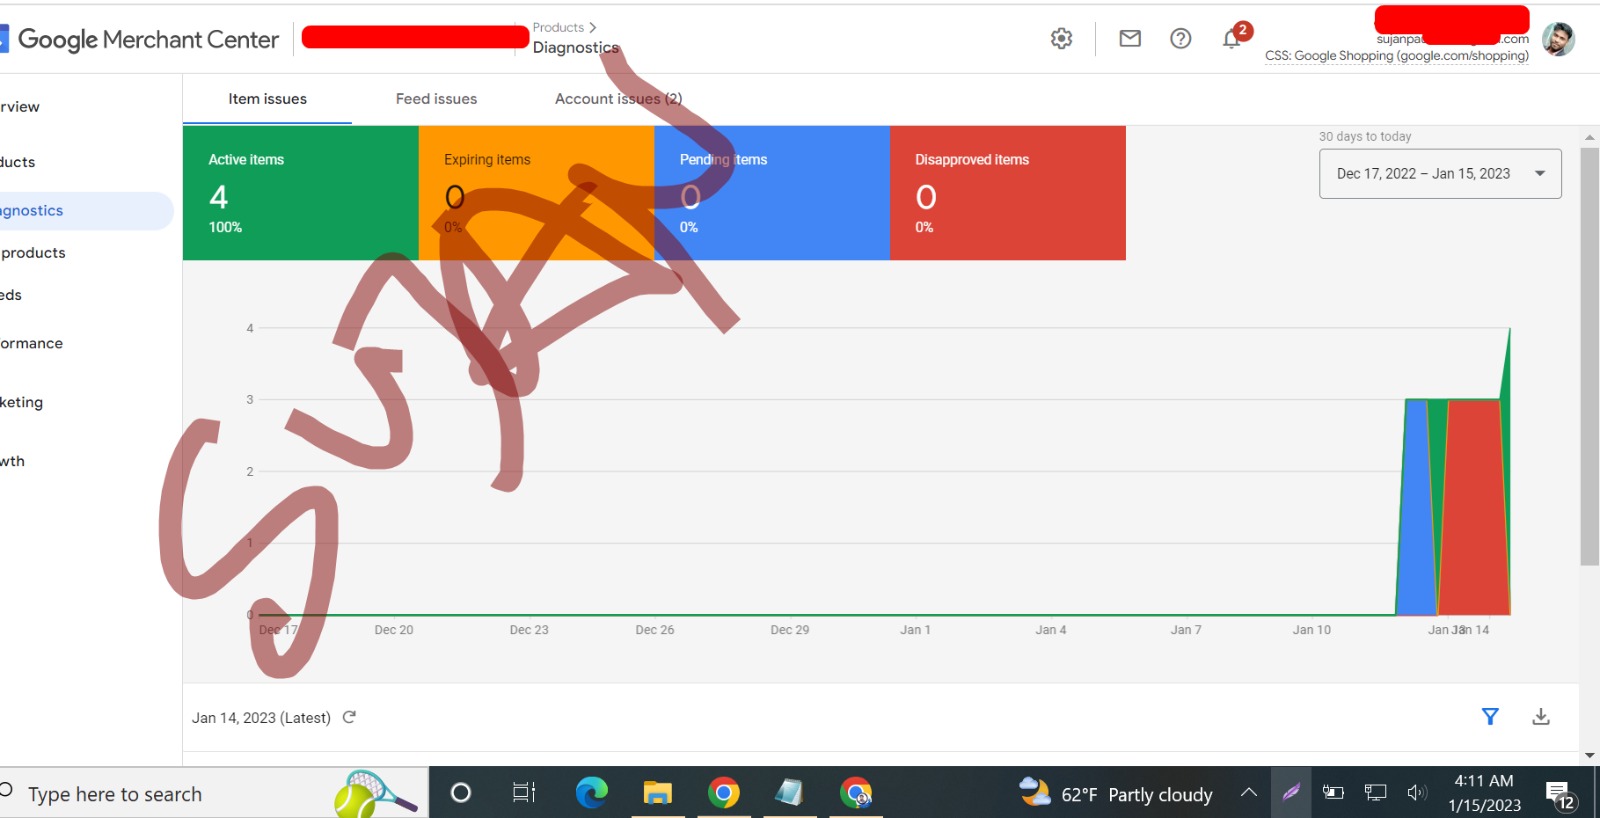1600x818 pixels.
Task: Open the taskbar clock showing 4:11 AM
Action: [1484, 793]
